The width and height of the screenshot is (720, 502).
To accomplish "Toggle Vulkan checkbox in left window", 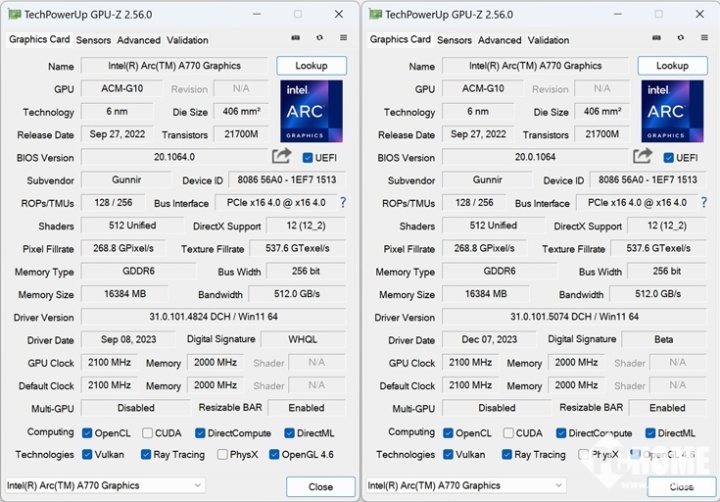I will click(x=87, y=454).
